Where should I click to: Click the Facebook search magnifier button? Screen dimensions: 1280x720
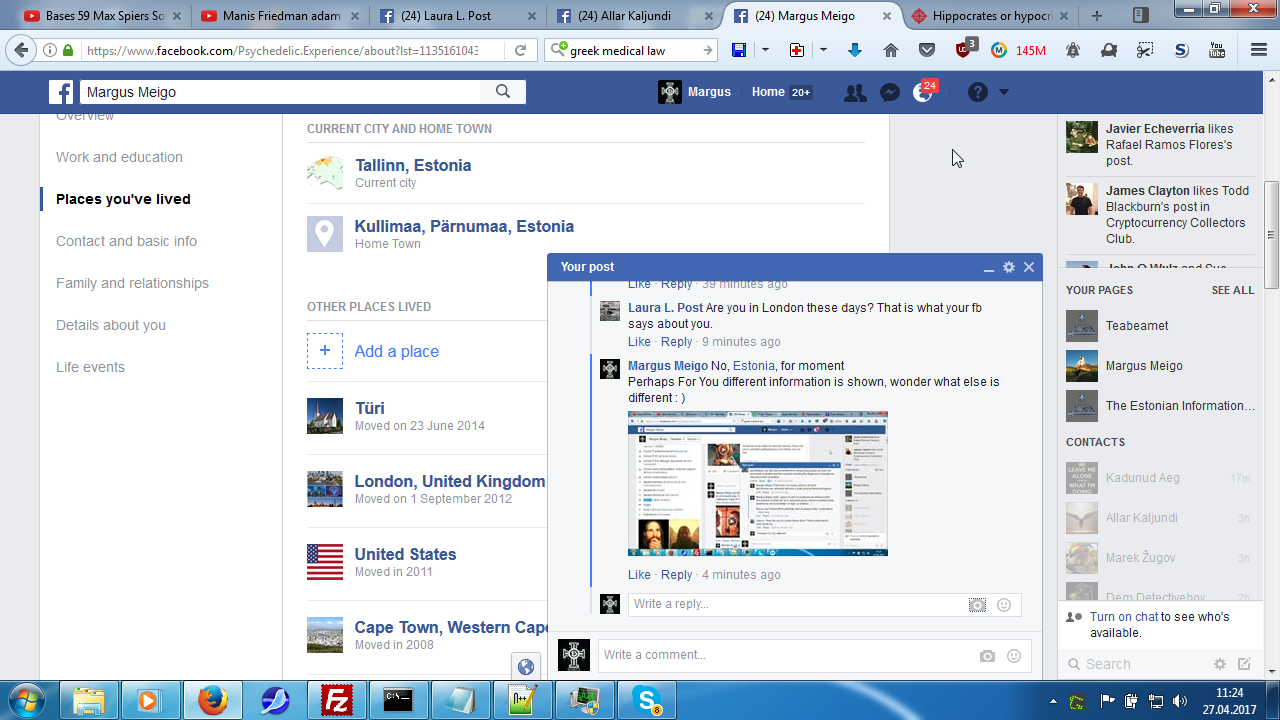pos(503,92)
